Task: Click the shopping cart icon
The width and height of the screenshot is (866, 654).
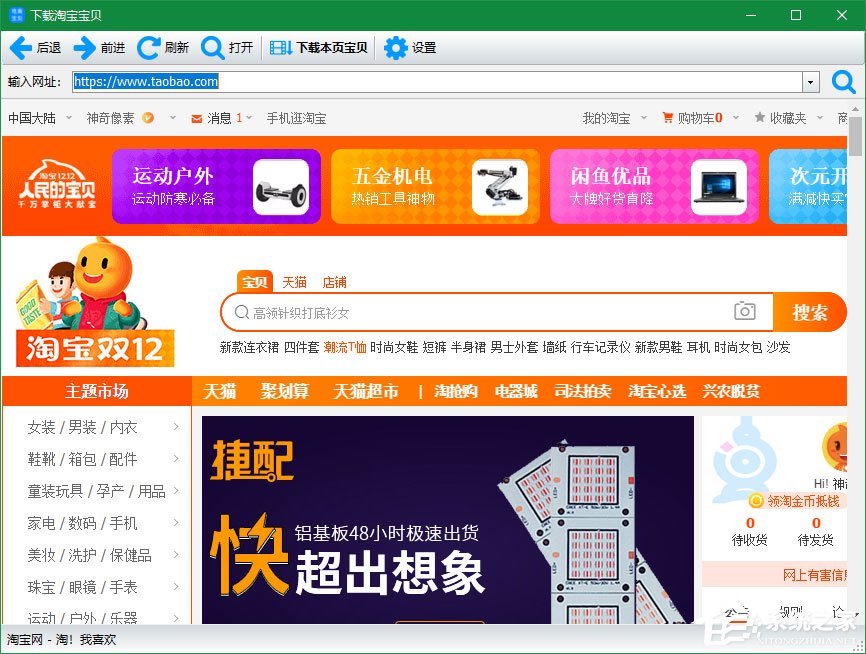Action: tap(668, 118)
